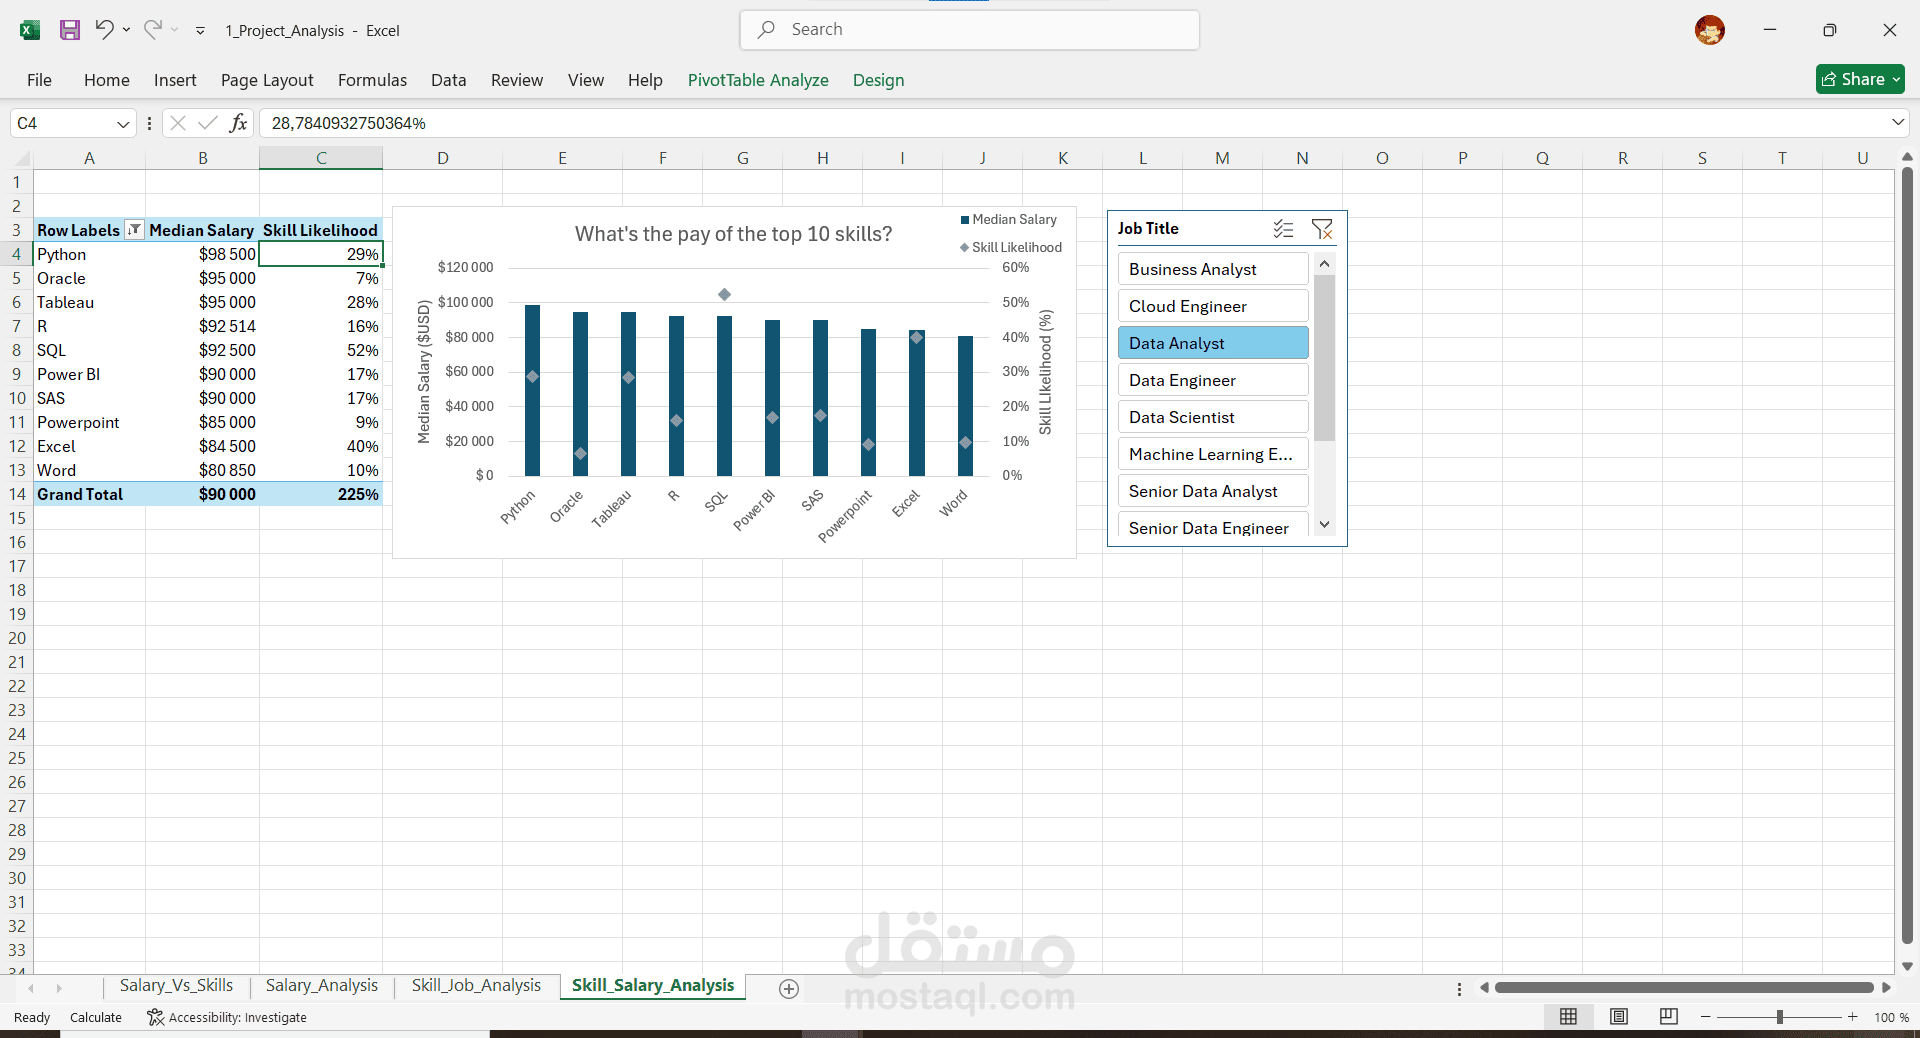Click the chart title text

(x=733, y=234)
